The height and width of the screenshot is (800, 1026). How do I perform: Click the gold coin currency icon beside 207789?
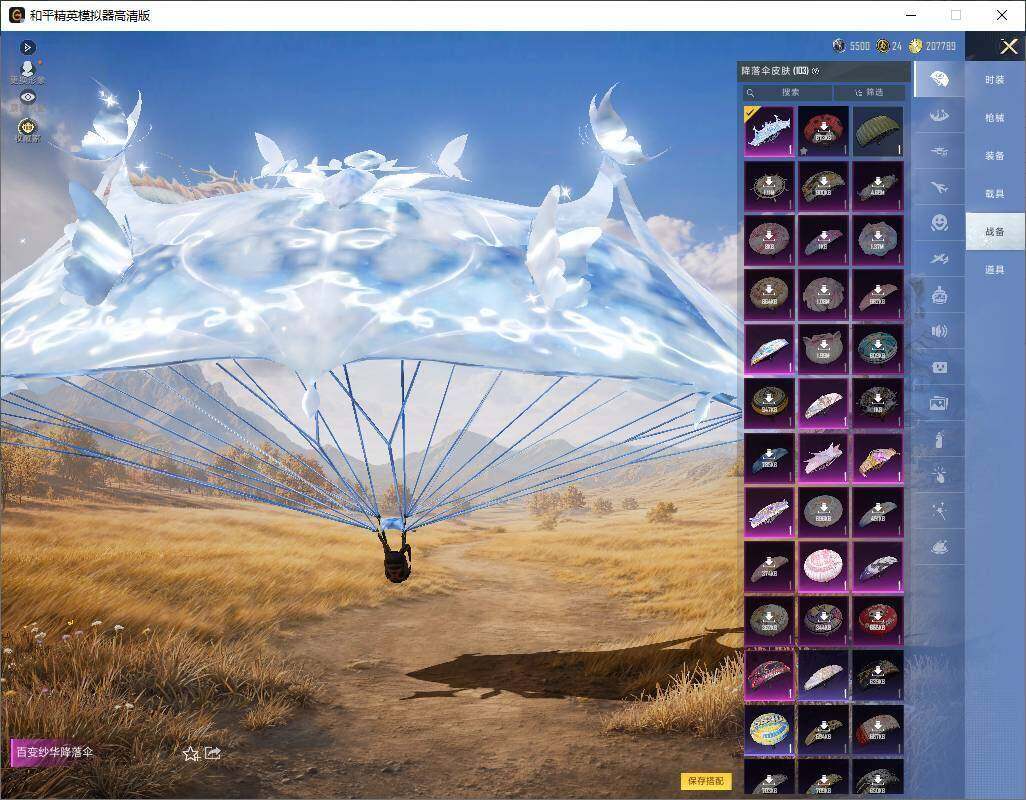(915, 45)
